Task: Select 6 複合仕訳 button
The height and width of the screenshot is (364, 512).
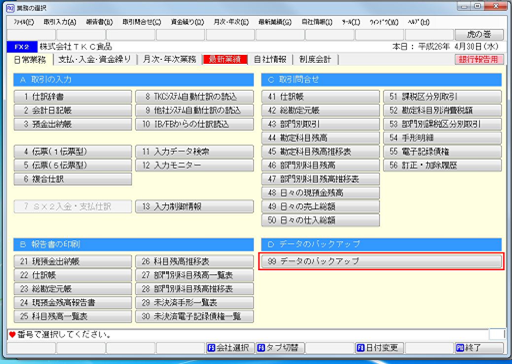Action: coord(73,179)
